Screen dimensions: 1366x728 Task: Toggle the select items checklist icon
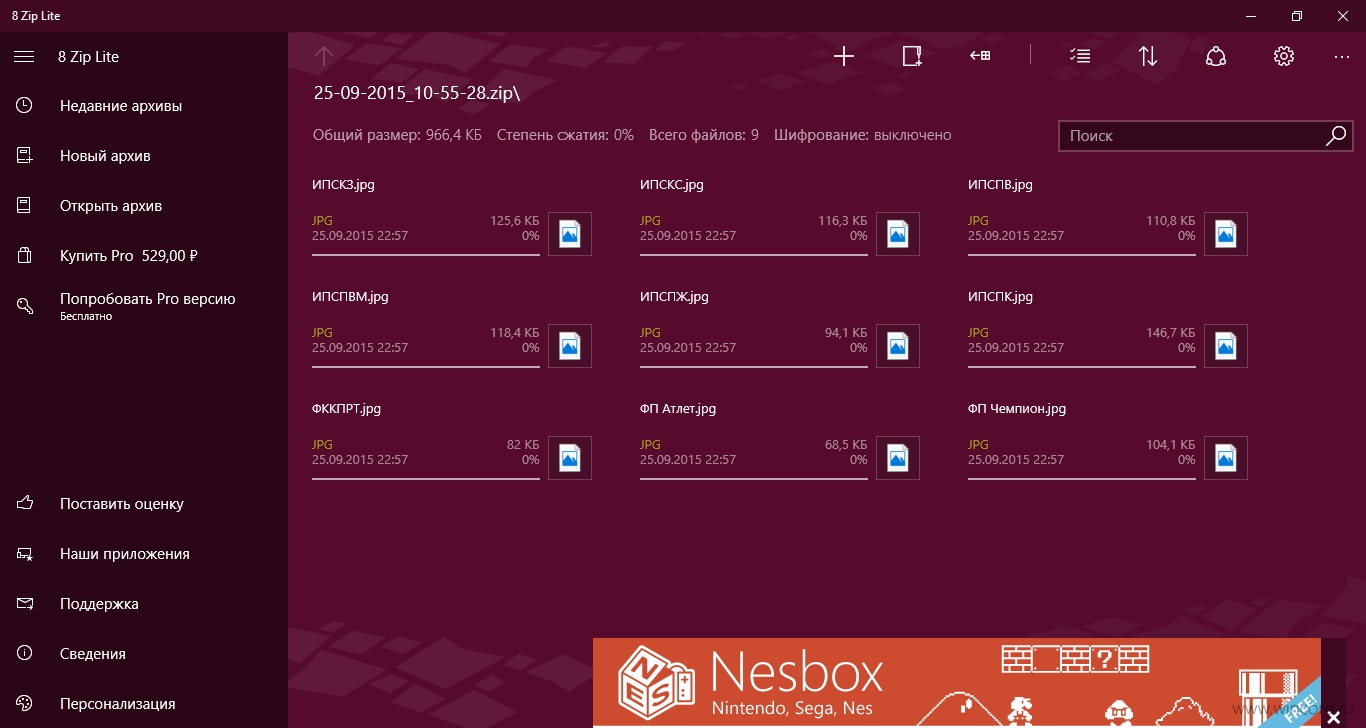1080,57
